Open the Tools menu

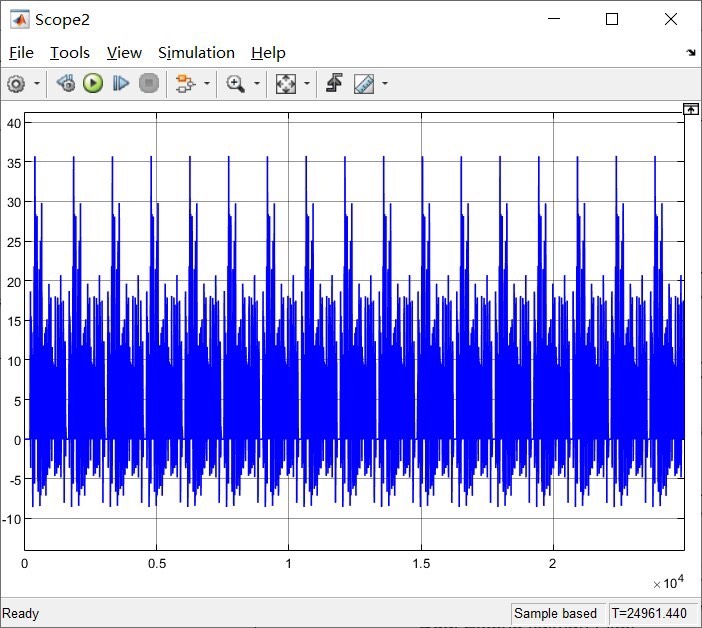70,53
